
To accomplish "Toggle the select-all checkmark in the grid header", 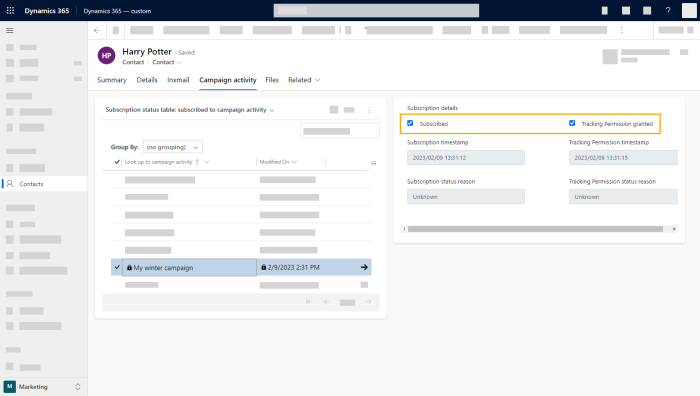I will pyautogui.click(x=117, y=162).
